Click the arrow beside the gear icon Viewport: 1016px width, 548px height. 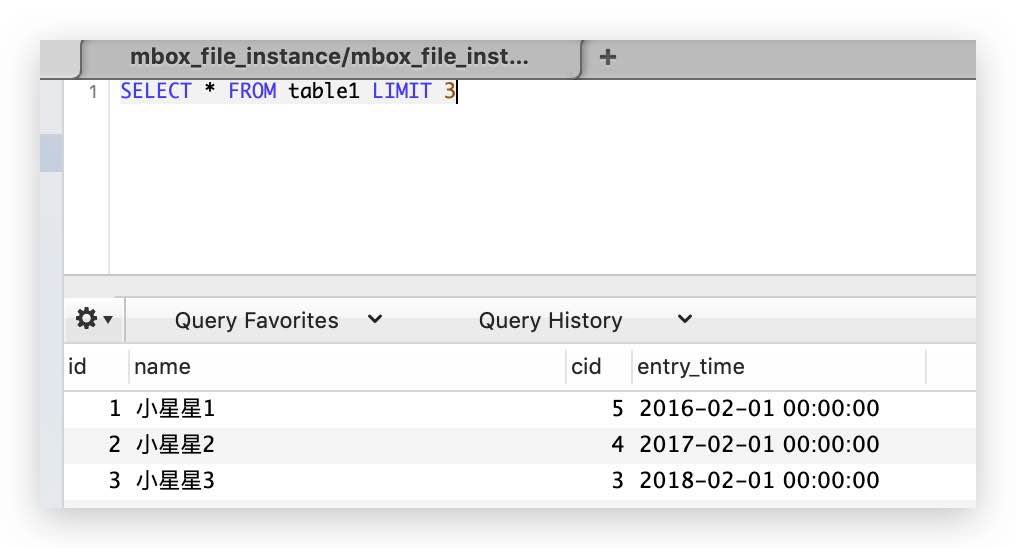pyautogui.click(x=108, y=319)
